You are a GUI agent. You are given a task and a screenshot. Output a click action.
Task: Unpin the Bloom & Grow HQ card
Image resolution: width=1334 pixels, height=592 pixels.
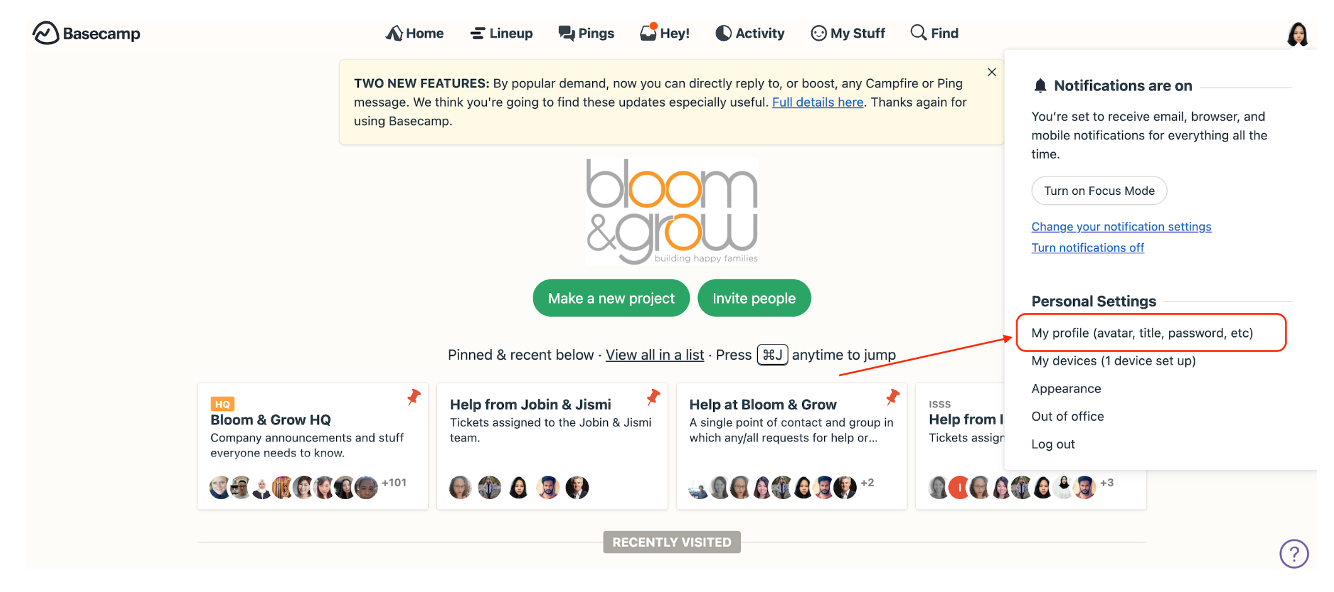(414, 398)
